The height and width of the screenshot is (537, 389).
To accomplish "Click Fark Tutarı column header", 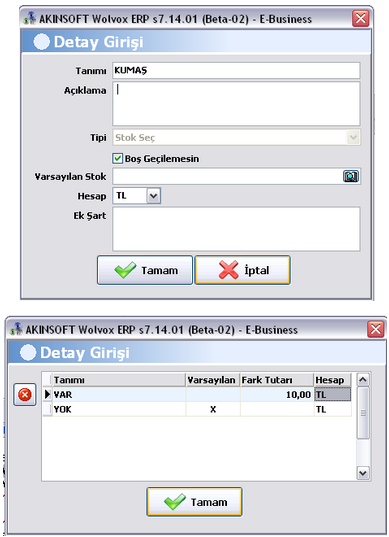I will (277, 380).
